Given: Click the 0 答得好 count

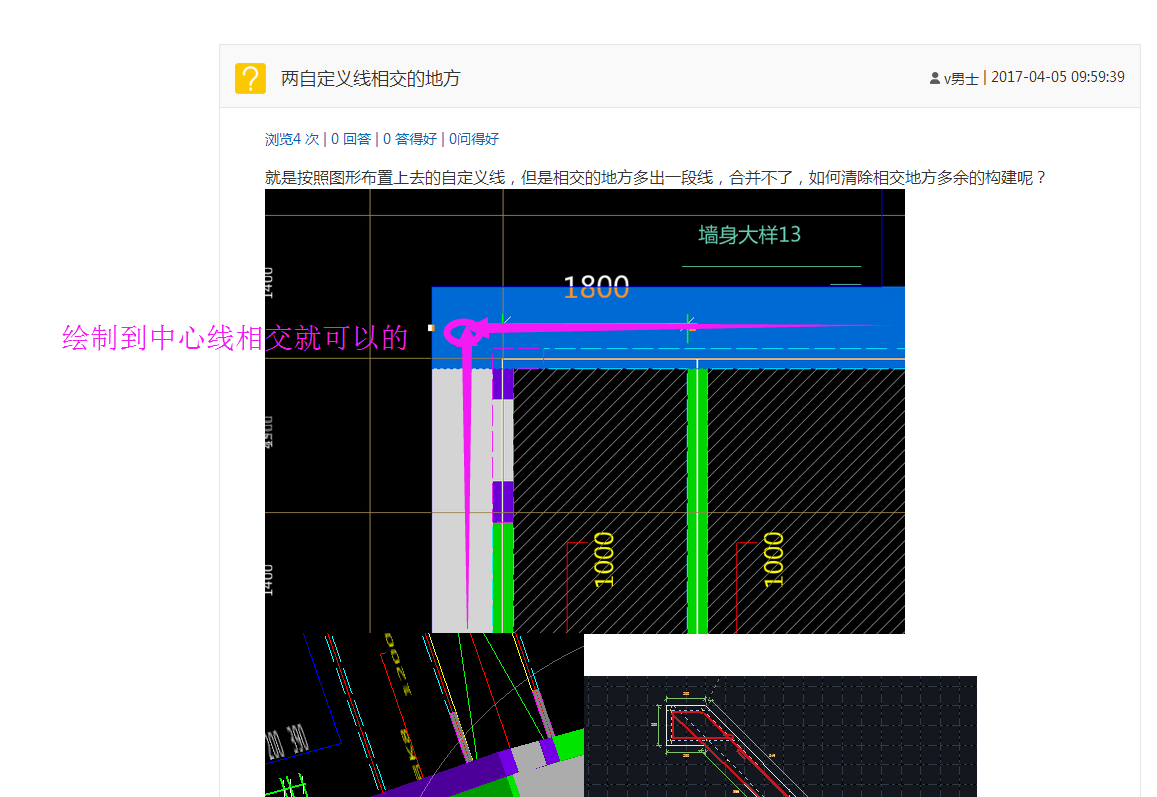Looking at the screenshot, I should [x=410, y=139].
